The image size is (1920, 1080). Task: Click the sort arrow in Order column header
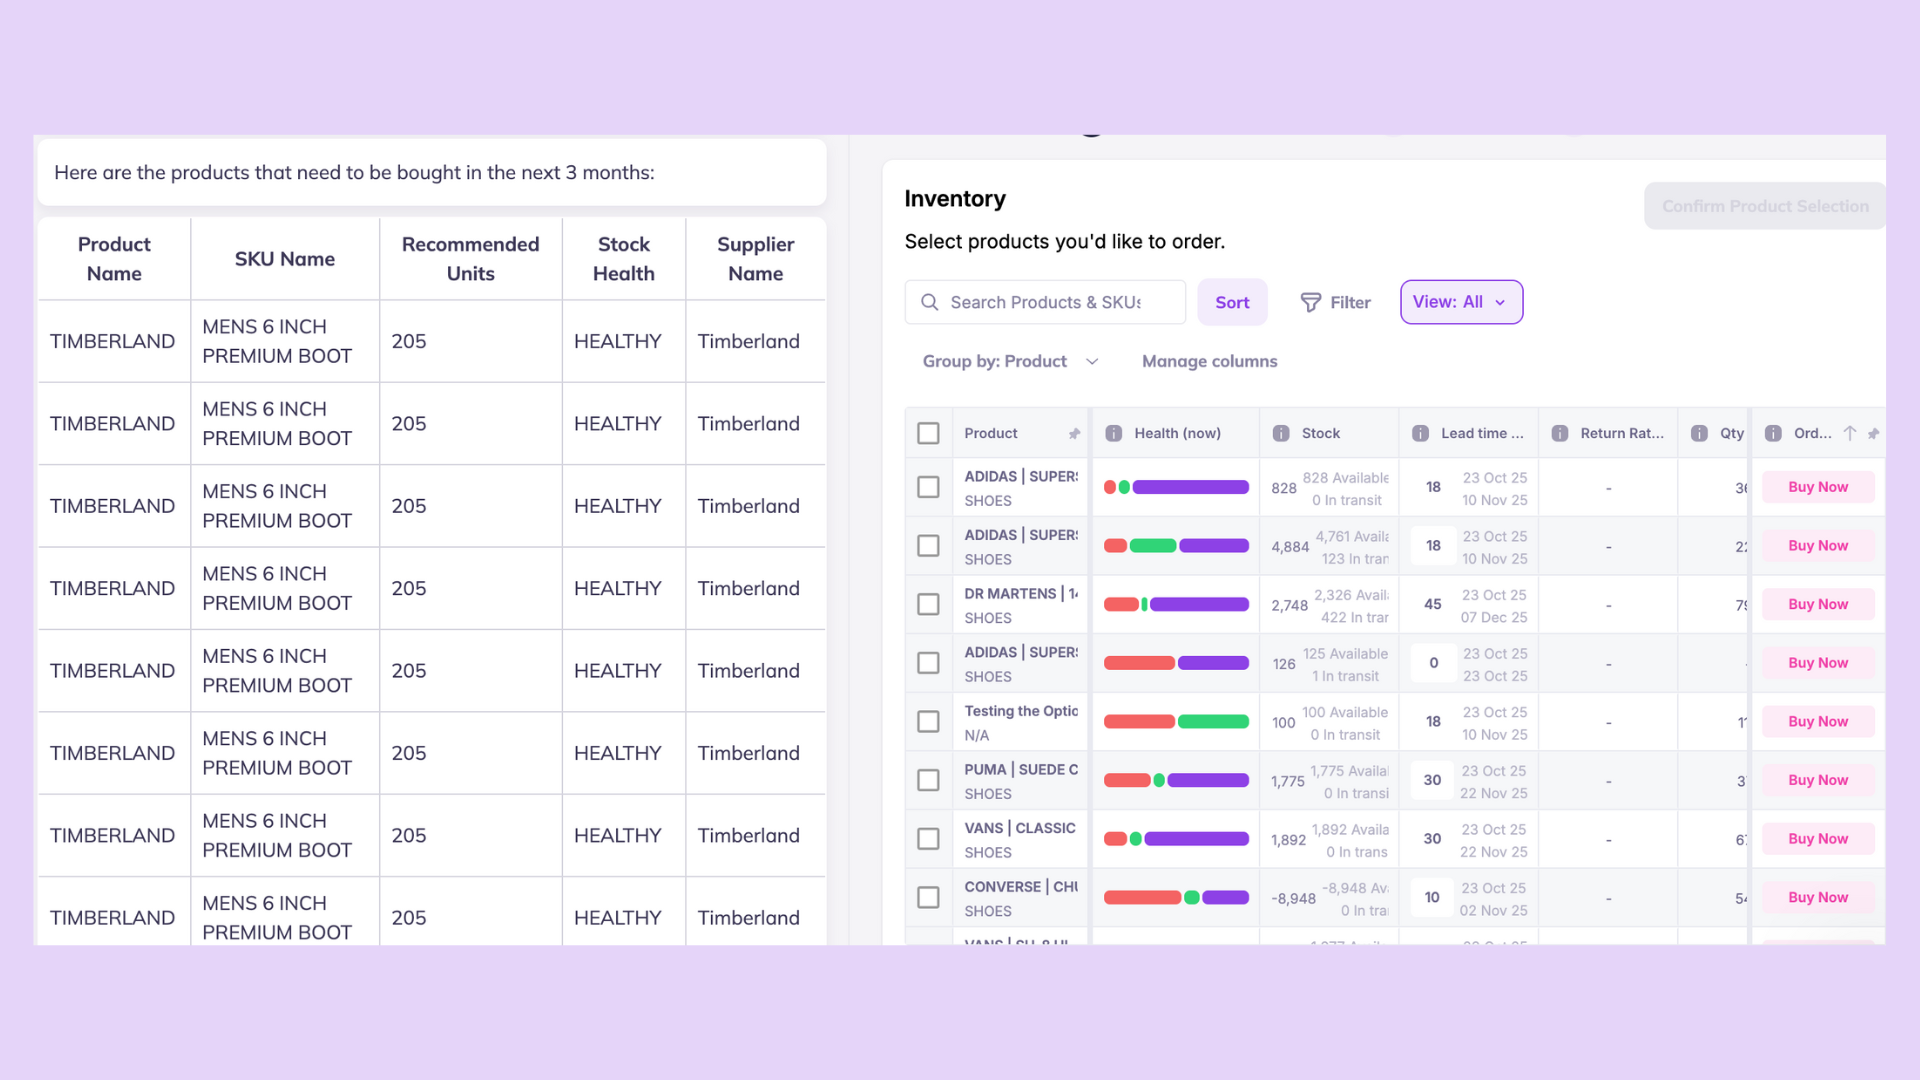[x=1850, y=433]
